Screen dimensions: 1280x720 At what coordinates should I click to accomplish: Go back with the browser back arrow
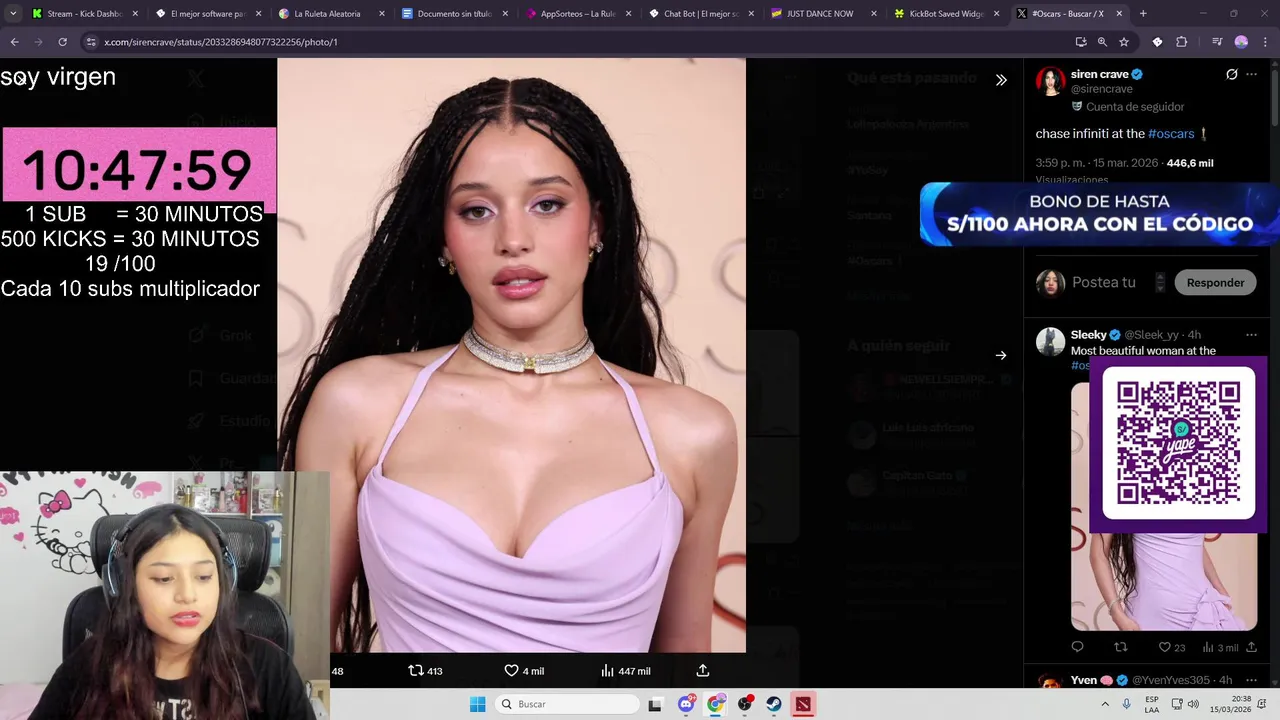(x=14, y=42)
